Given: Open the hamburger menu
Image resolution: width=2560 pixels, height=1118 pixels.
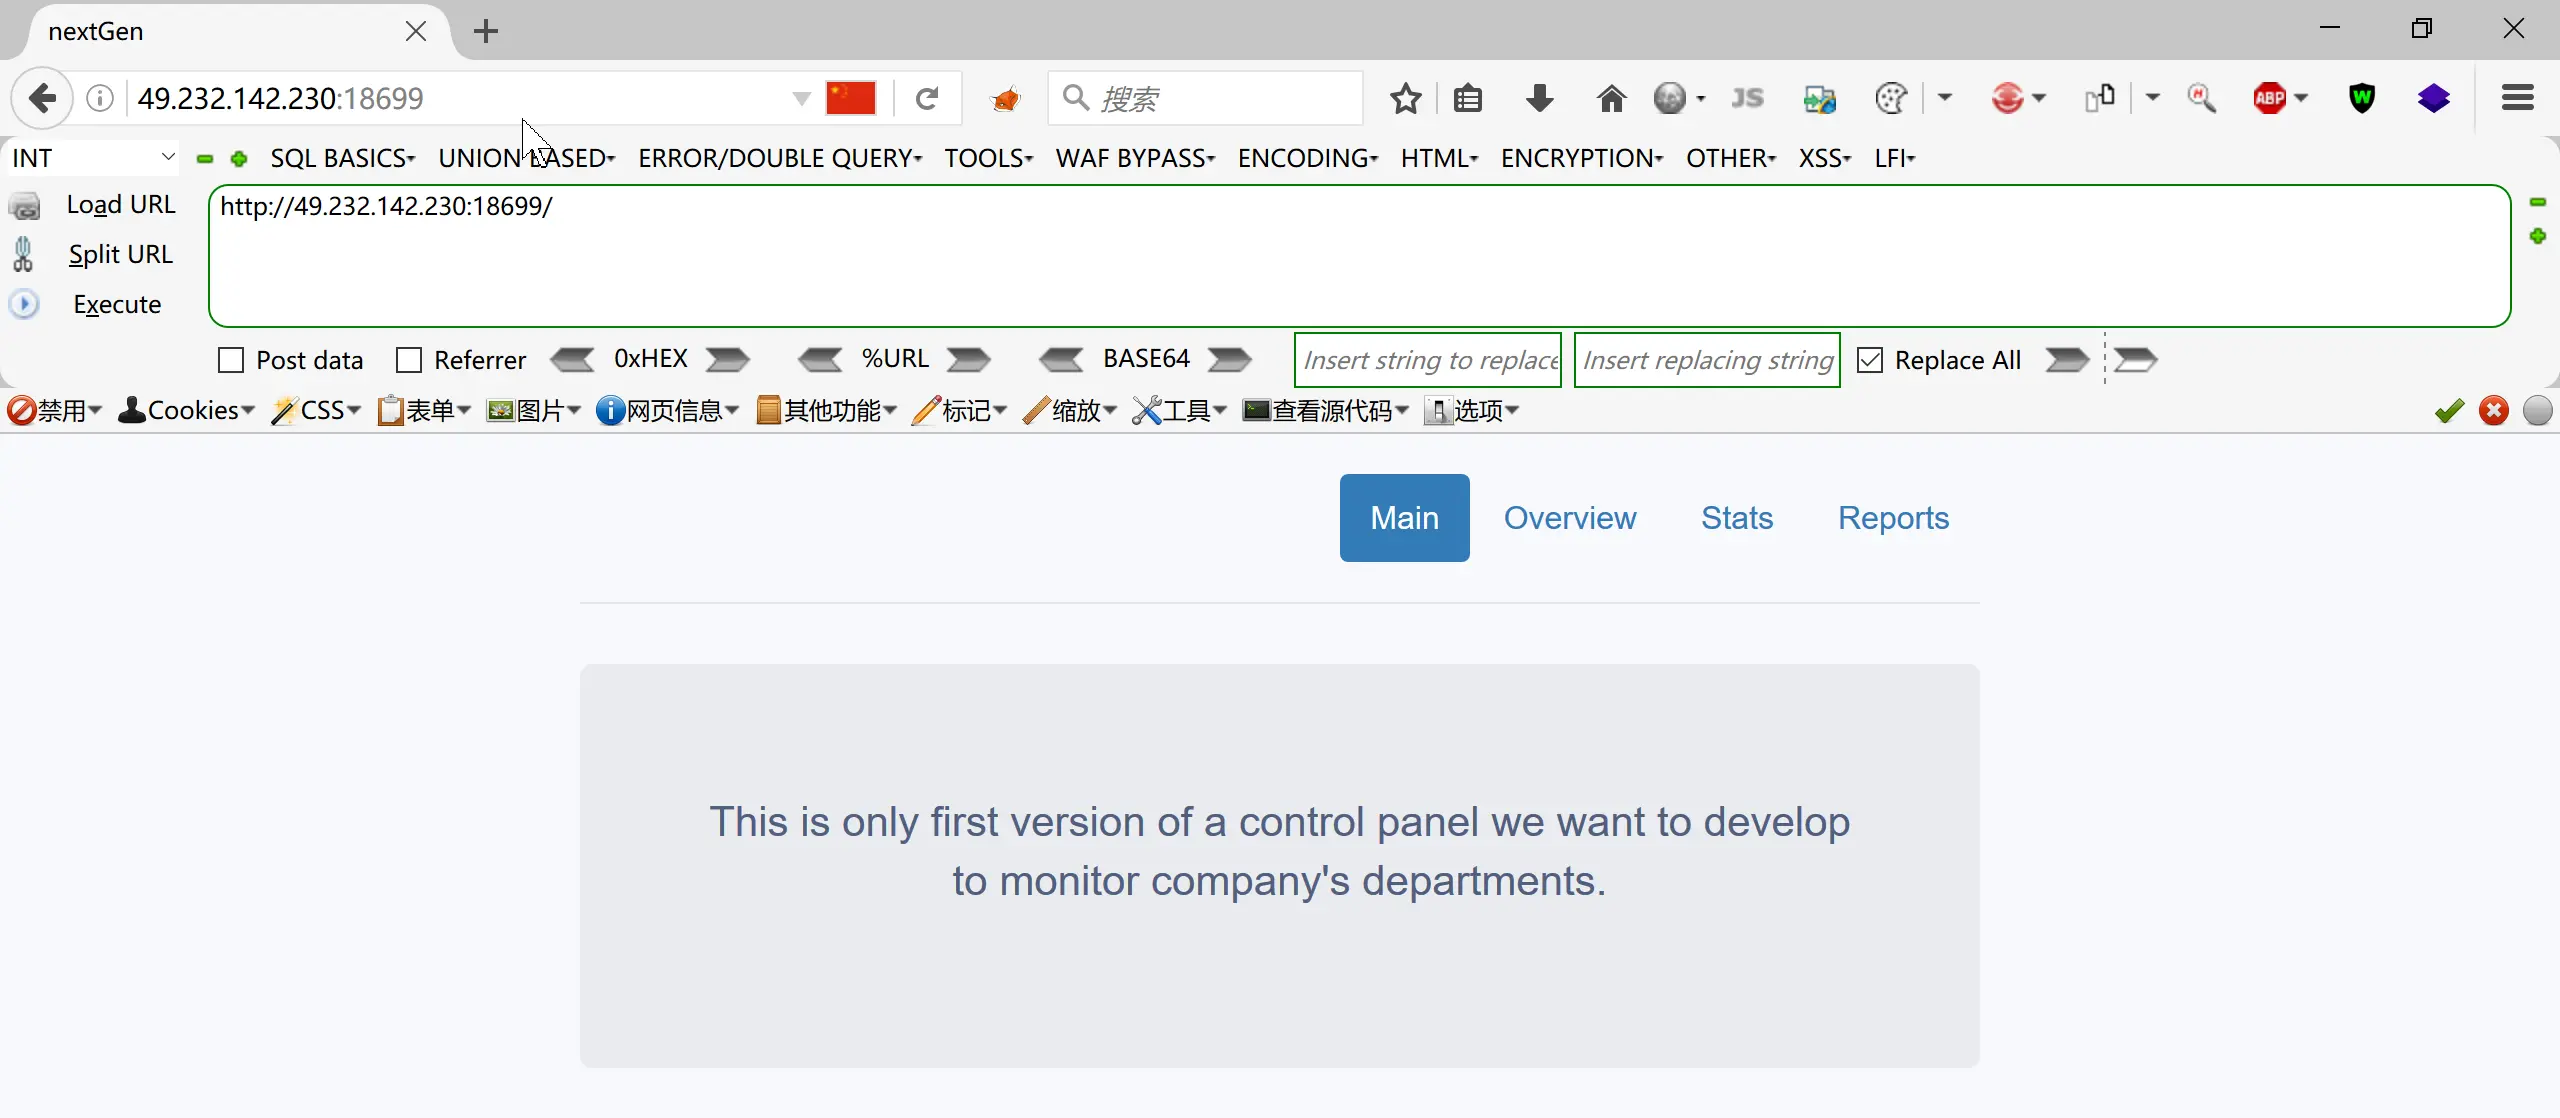Looking at the screenshot, I should (2517, 98).
